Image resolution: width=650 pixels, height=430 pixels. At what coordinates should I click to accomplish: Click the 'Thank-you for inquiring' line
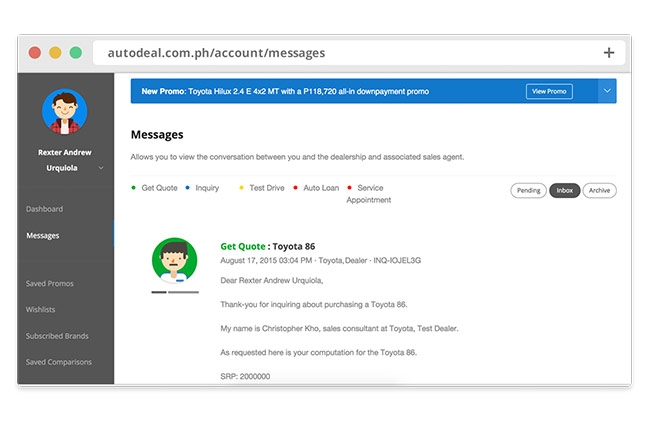[314, 304]
